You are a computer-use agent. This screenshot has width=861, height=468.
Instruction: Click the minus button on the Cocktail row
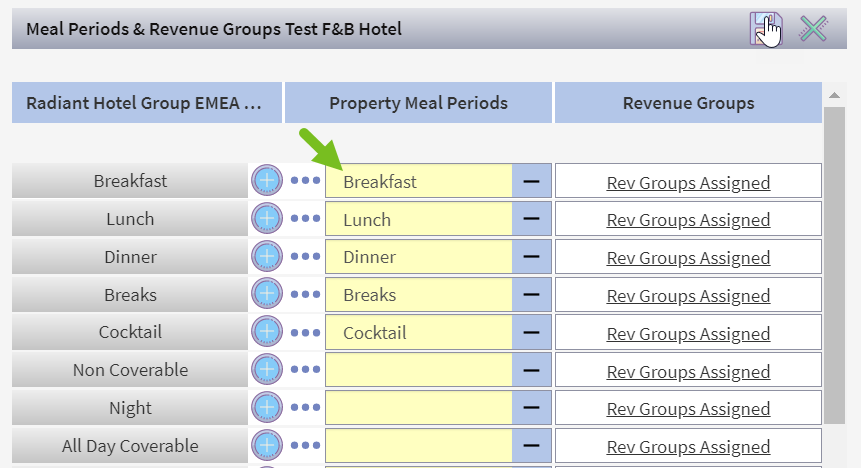click(532, 332)
